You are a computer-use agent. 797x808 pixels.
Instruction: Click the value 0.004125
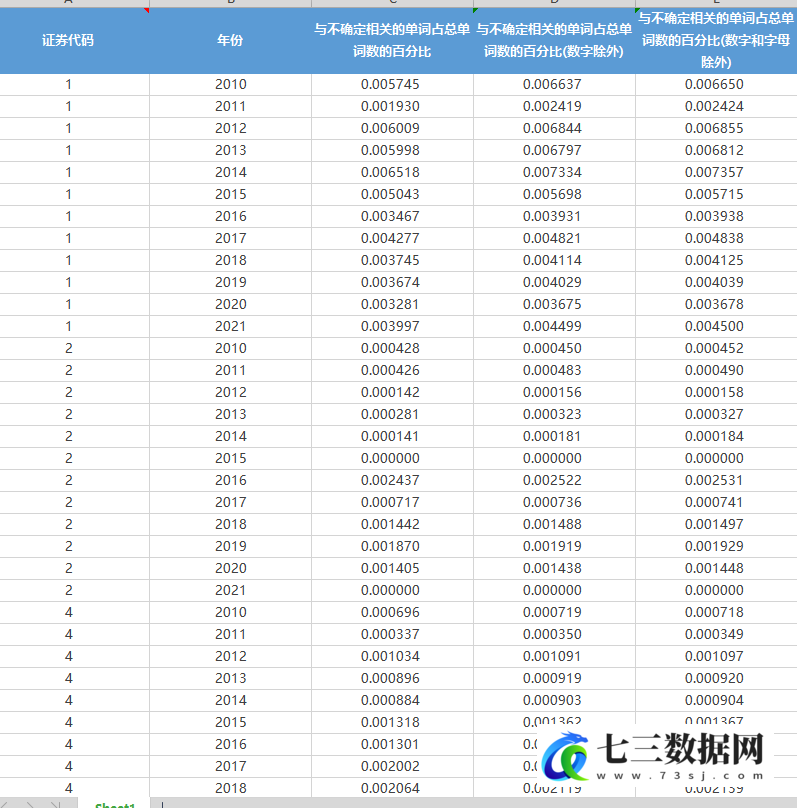(716, 260)
